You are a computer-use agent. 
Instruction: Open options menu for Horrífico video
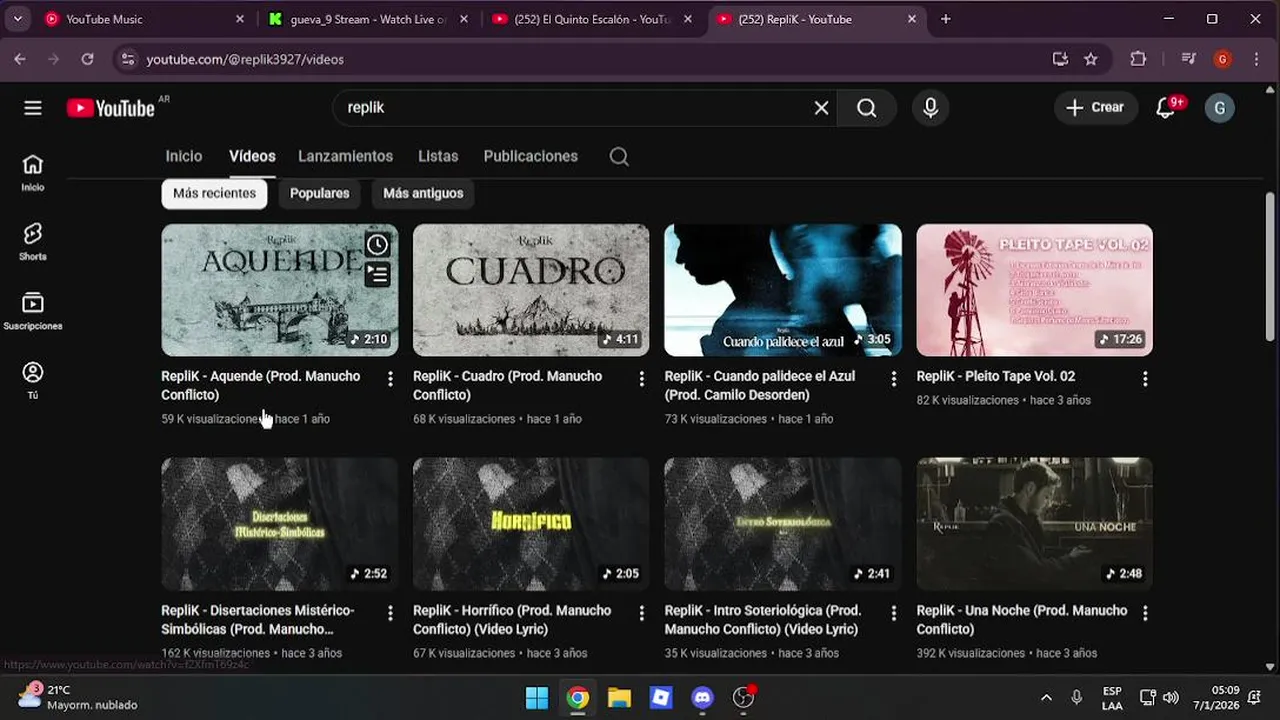click(642, 613)
